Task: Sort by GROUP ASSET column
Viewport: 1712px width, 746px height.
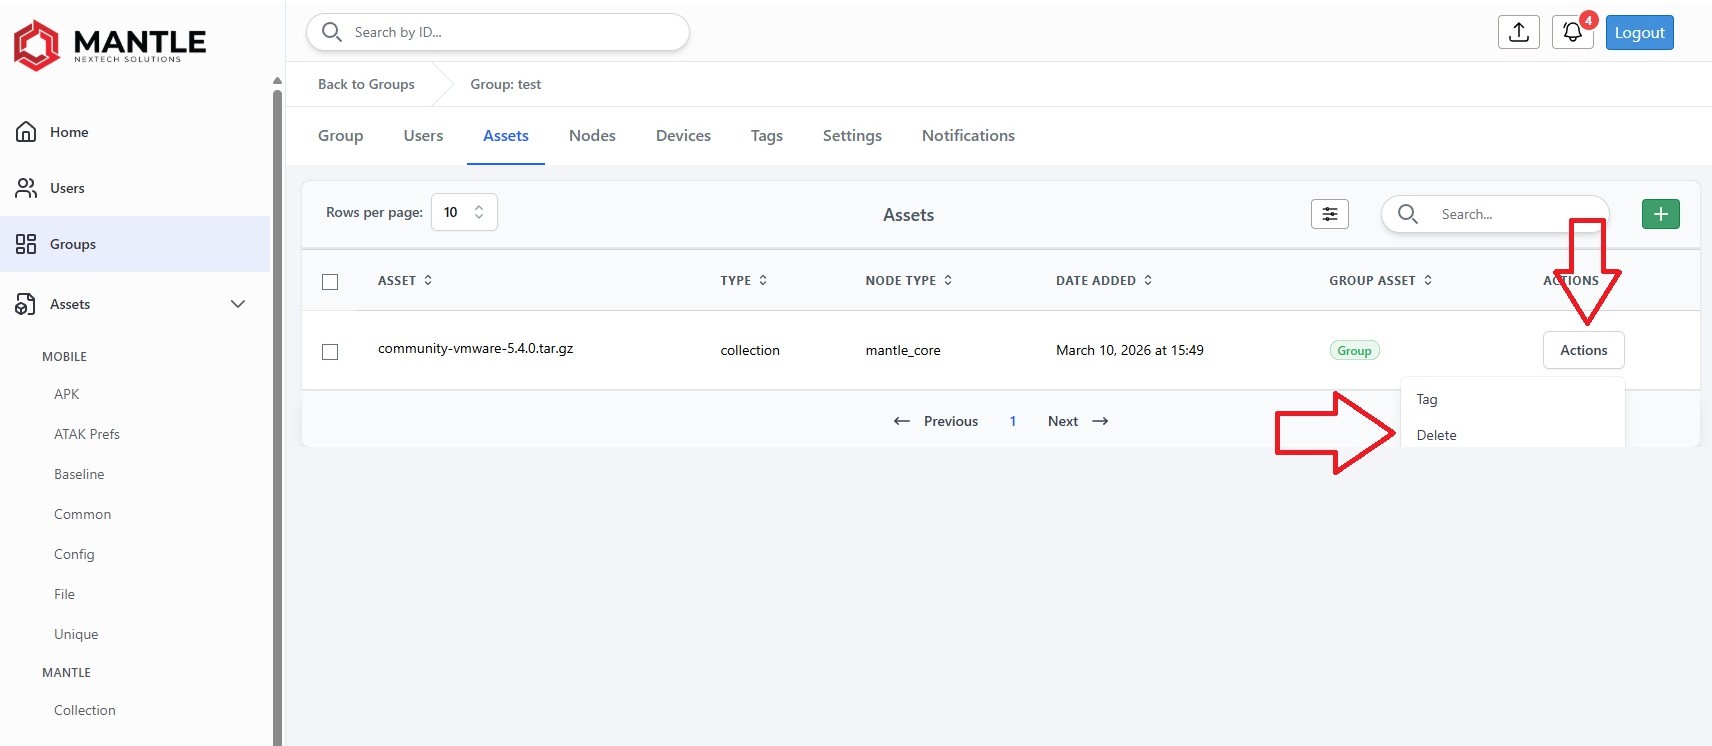Action: point(1380,280)
